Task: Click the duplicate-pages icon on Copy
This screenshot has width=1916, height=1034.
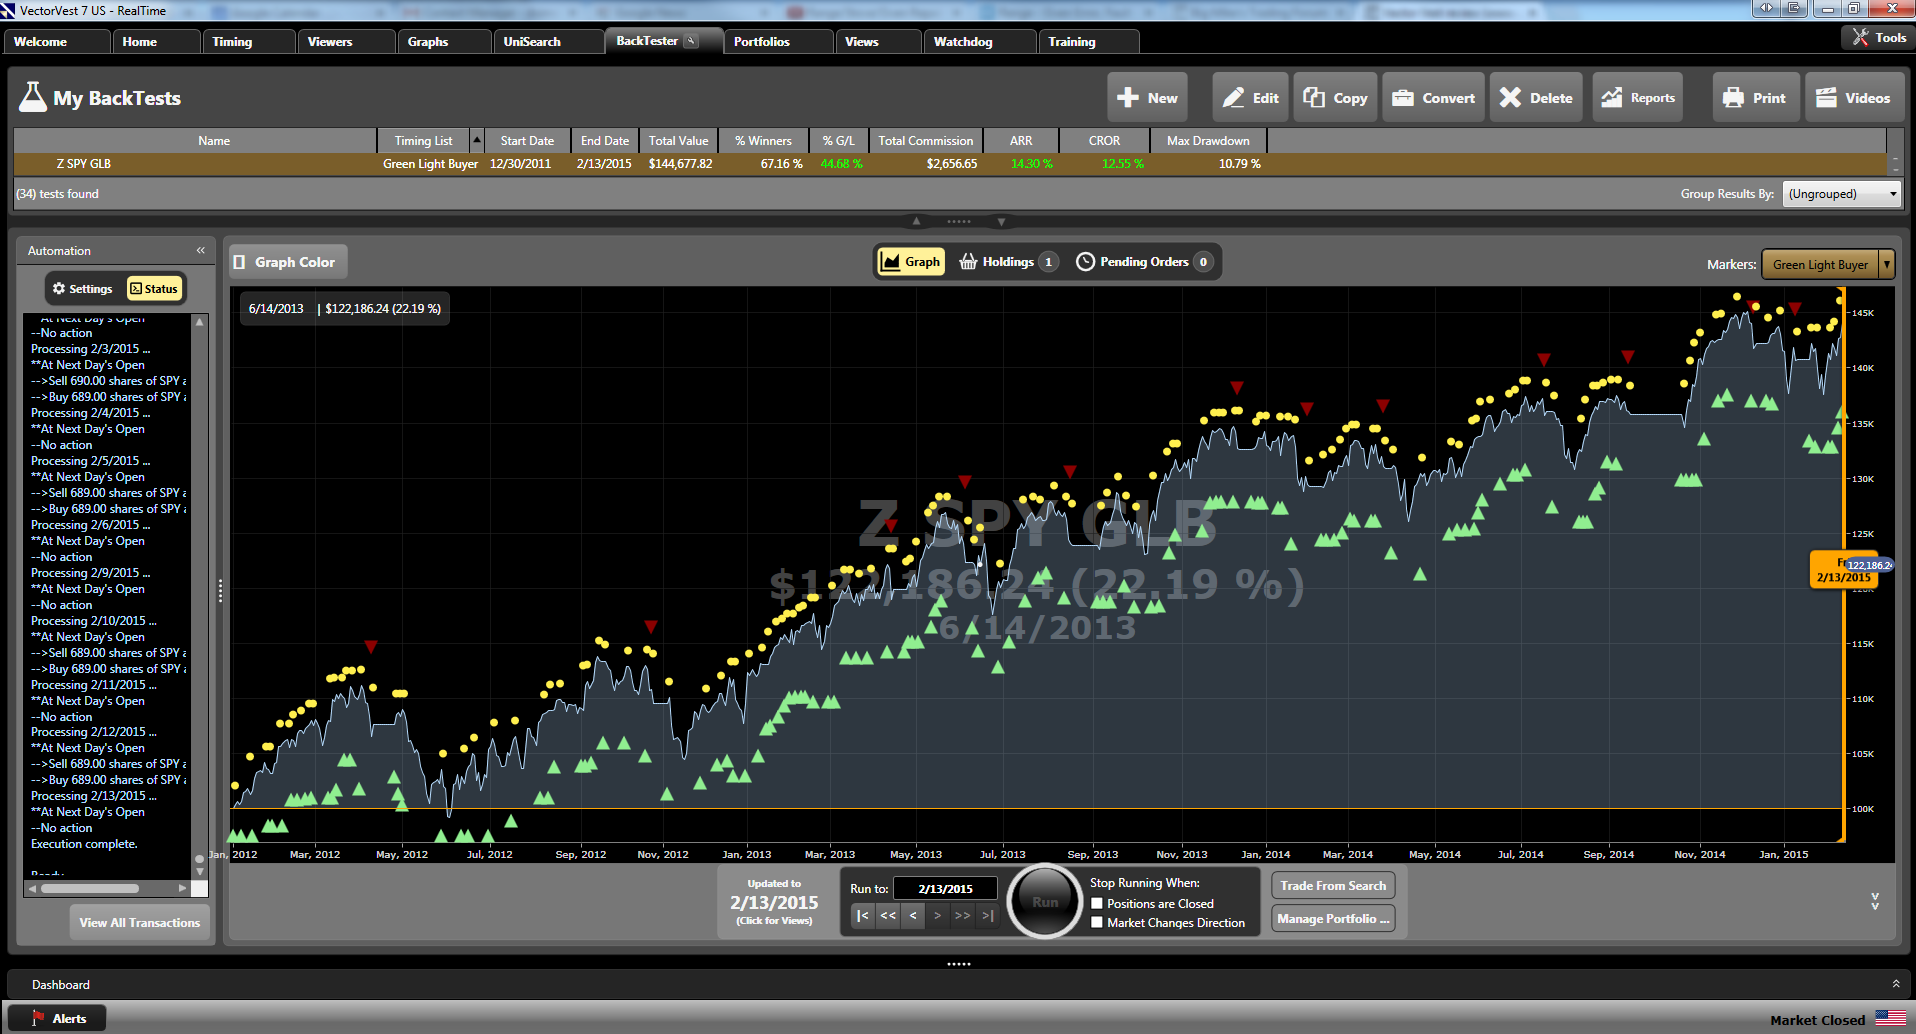Action: coord(1314,97)
